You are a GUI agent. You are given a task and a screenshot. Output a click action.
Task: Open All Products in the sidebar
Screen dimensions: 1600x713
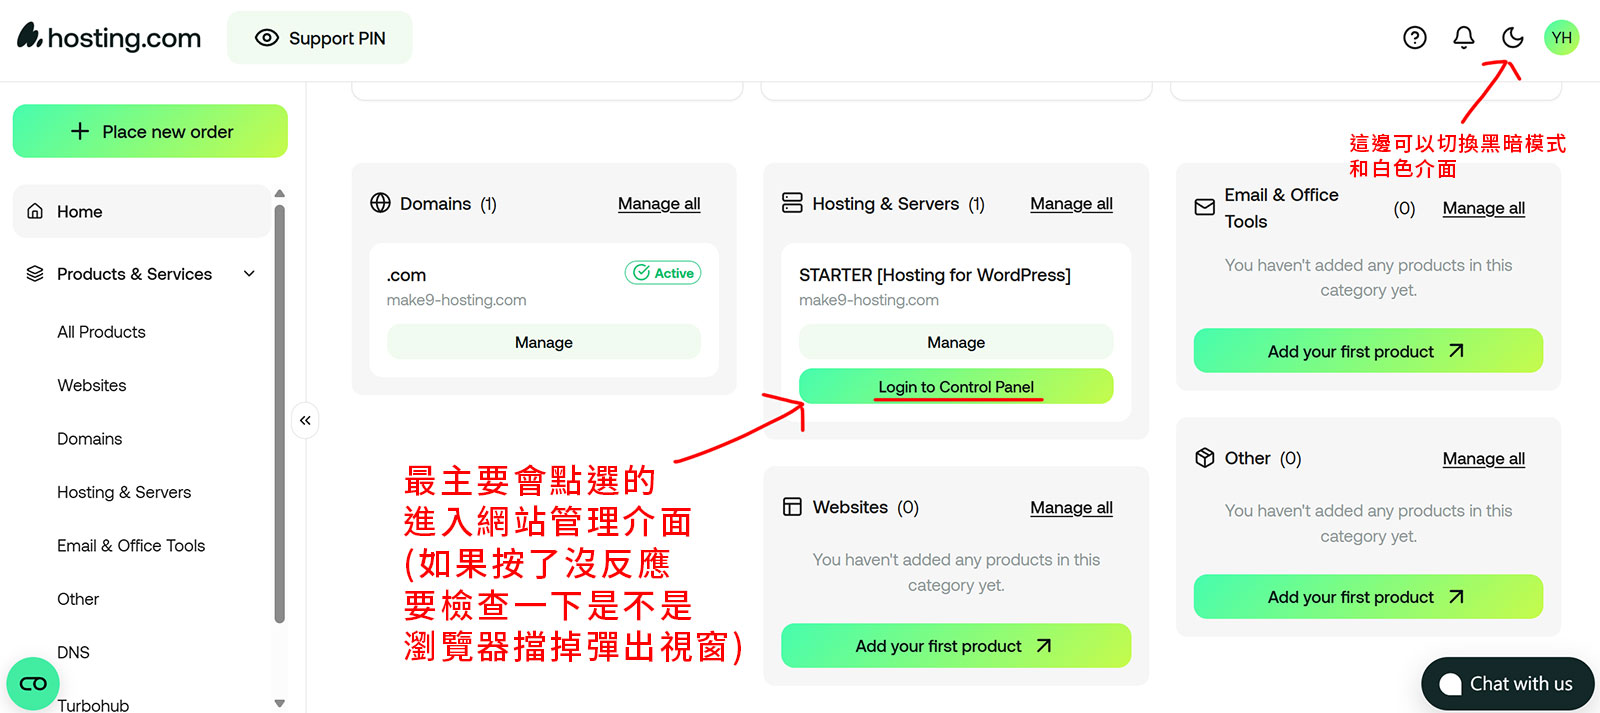tap(101, 332)
